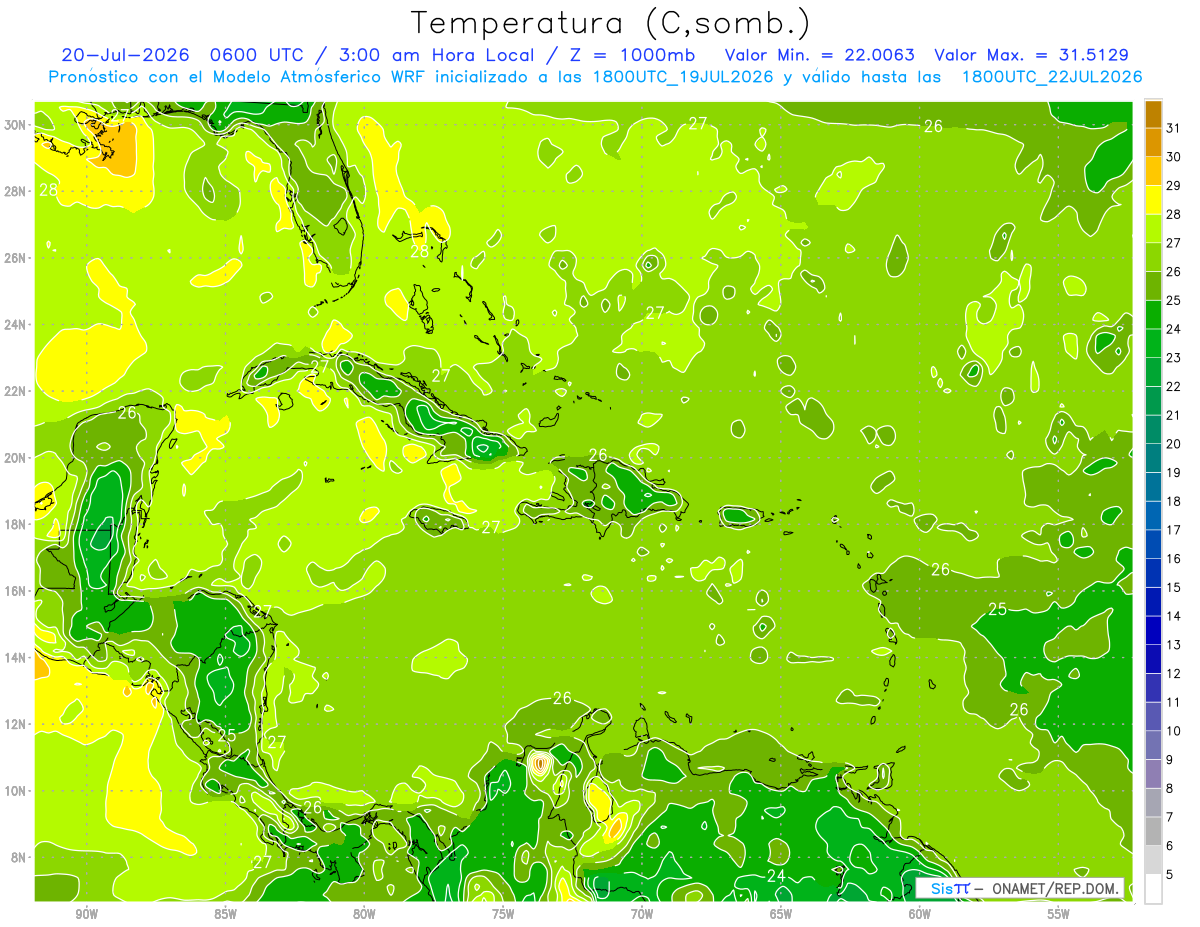Pick the green legend swatch between 23 and 24
The image size is (1200, 927).
tap(1153, 344)
